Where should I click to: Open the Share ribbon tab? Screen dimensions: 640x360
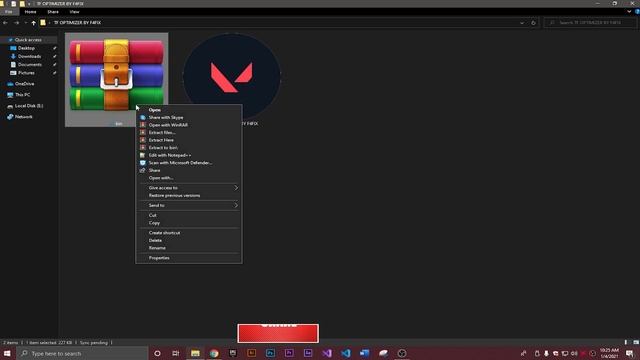53,12
